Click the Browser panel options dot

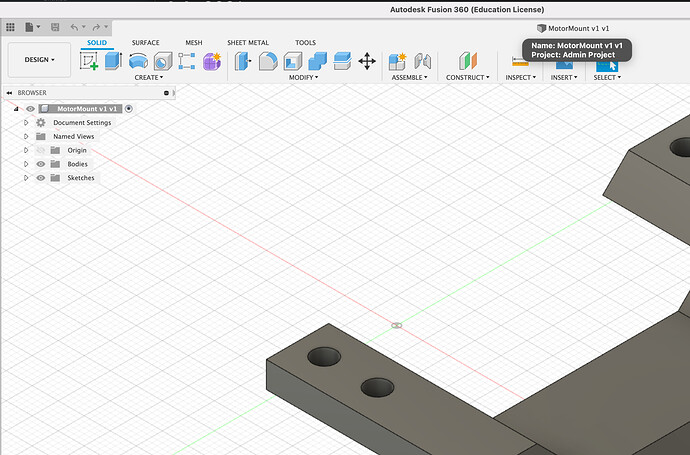pos(166,93)
